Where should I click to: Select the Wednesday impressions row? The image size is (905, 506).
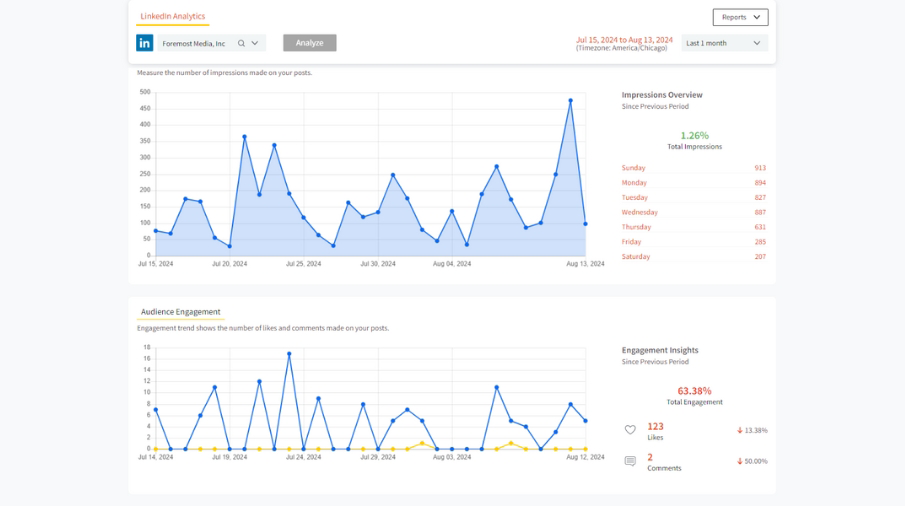click(693, 212)
